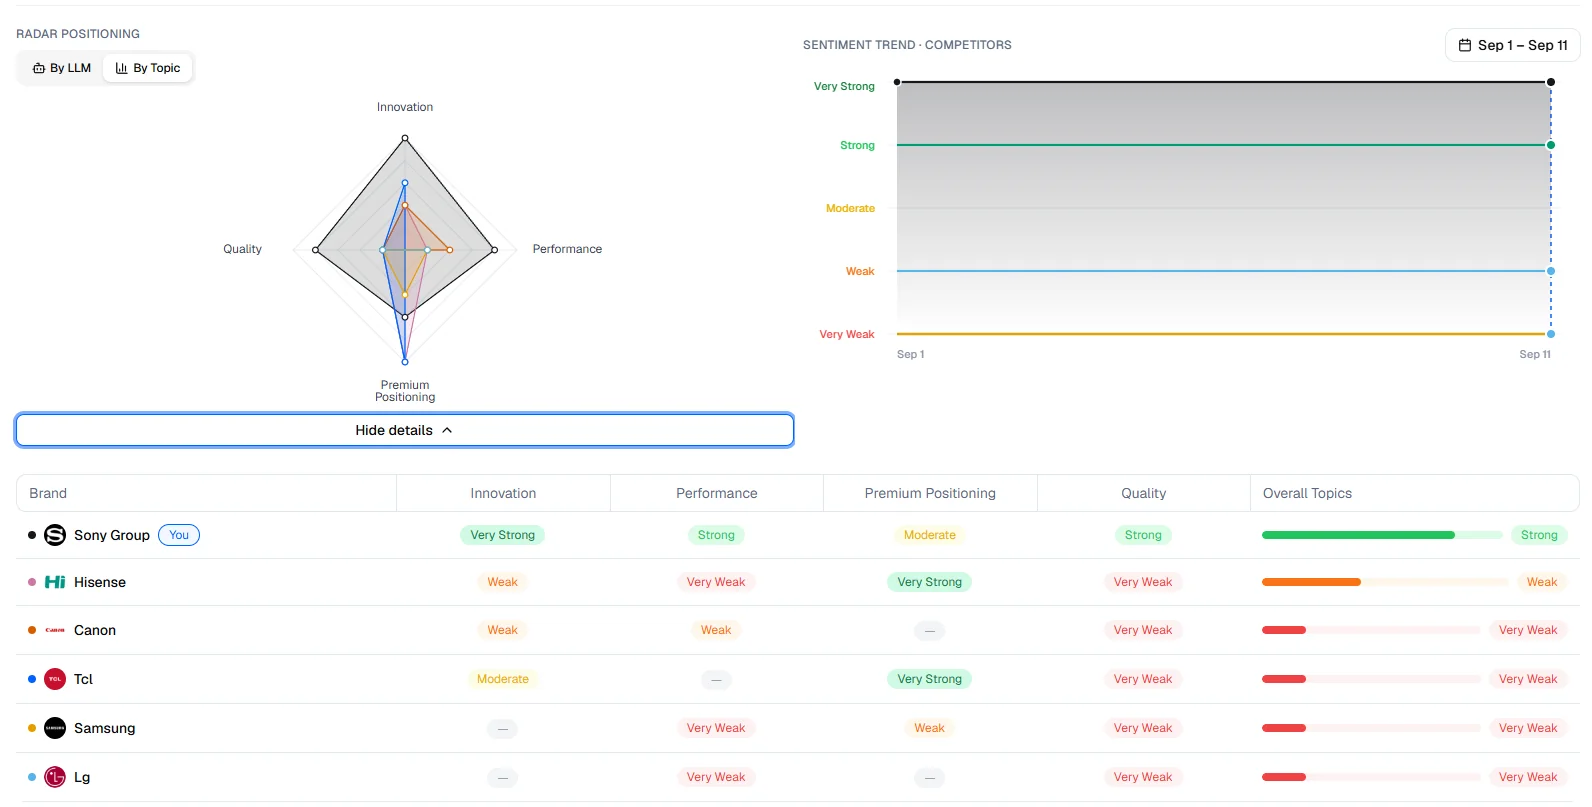The height and width of the screenshot is (807, 1592).
Task: Click the Premium Positioning axis label on radar
Action: coord(405,391)
